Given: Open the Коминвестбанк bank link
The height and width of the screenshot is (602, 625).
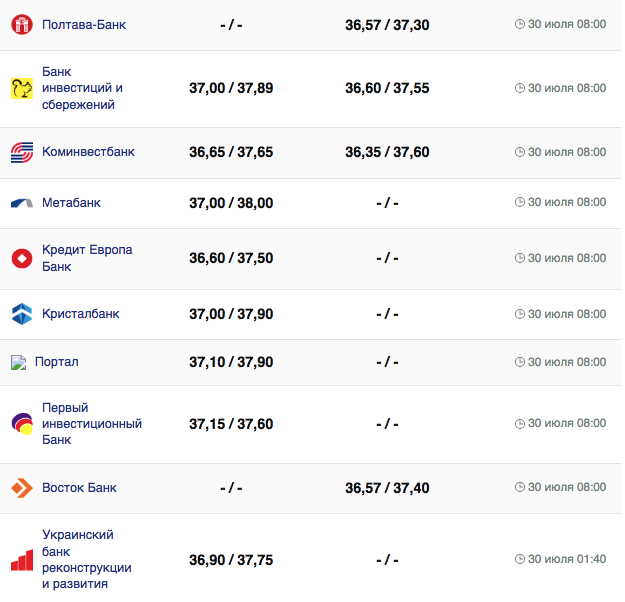Looking at the screenshot, I should [x=88, y=152].
